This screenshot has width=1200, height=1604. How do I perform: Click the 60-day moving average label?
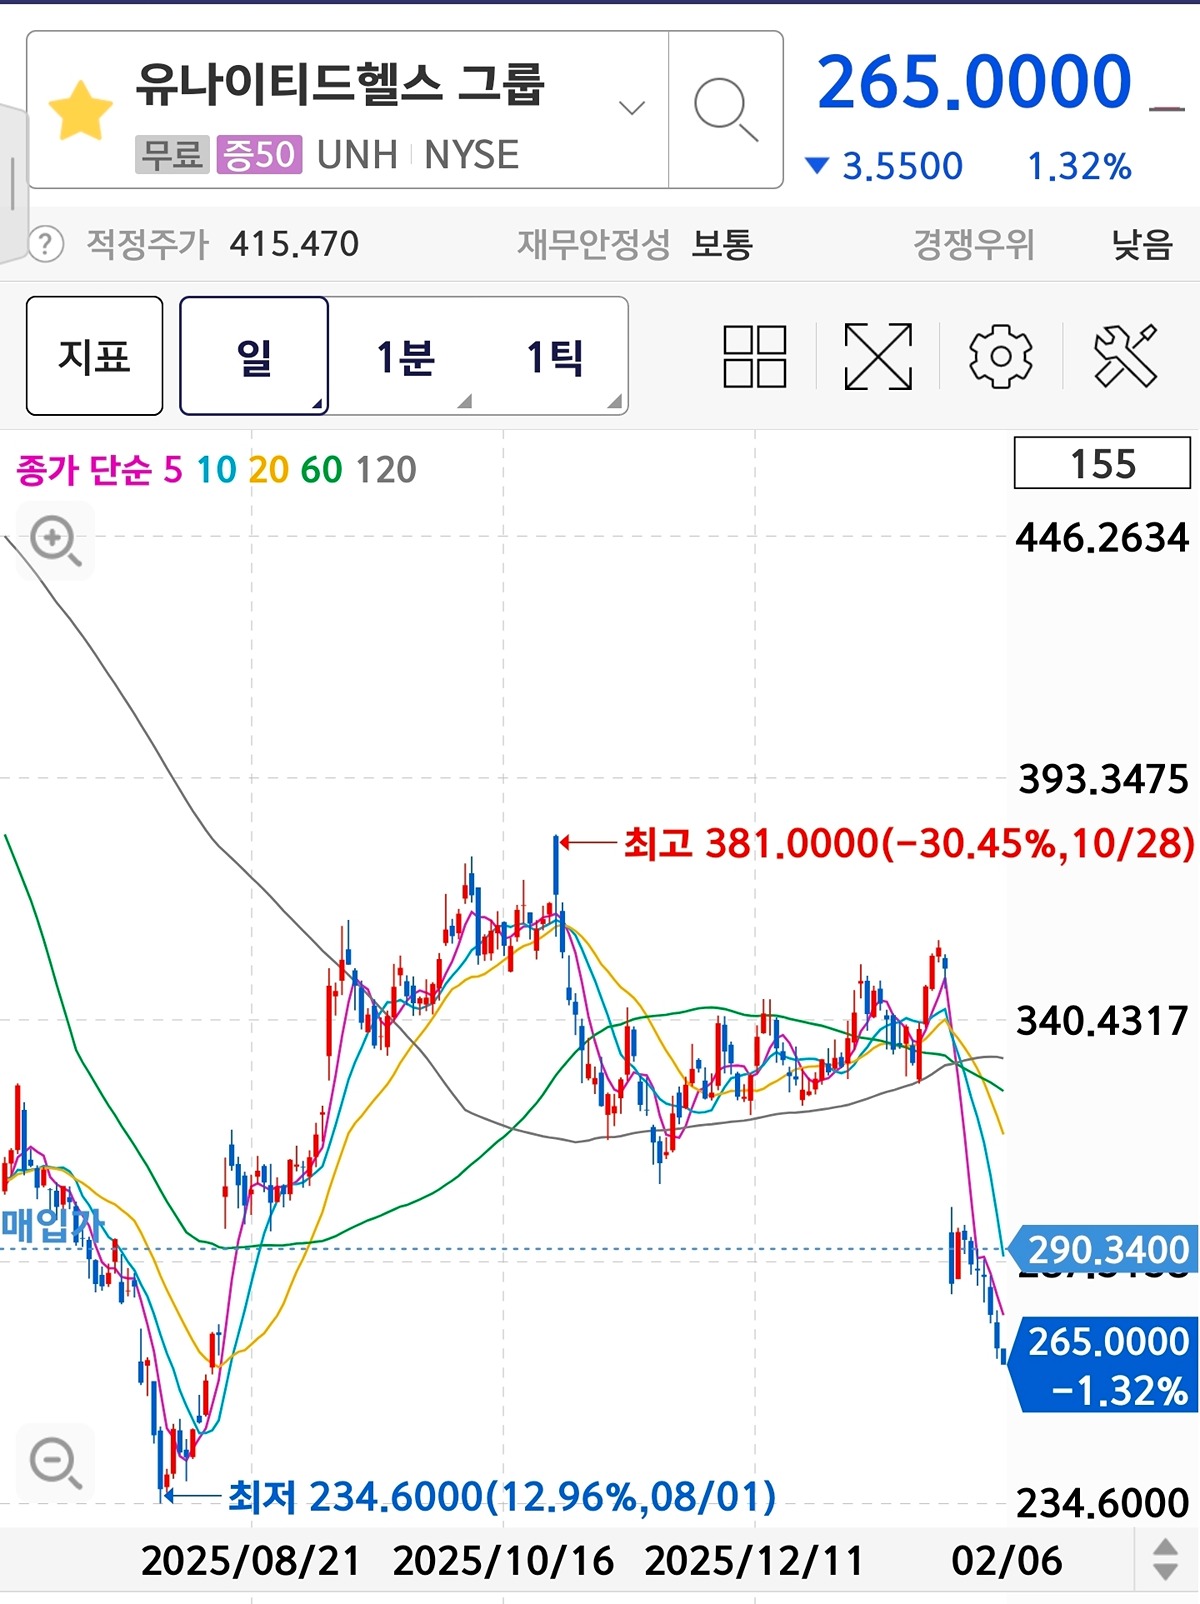tap(321, 469)
